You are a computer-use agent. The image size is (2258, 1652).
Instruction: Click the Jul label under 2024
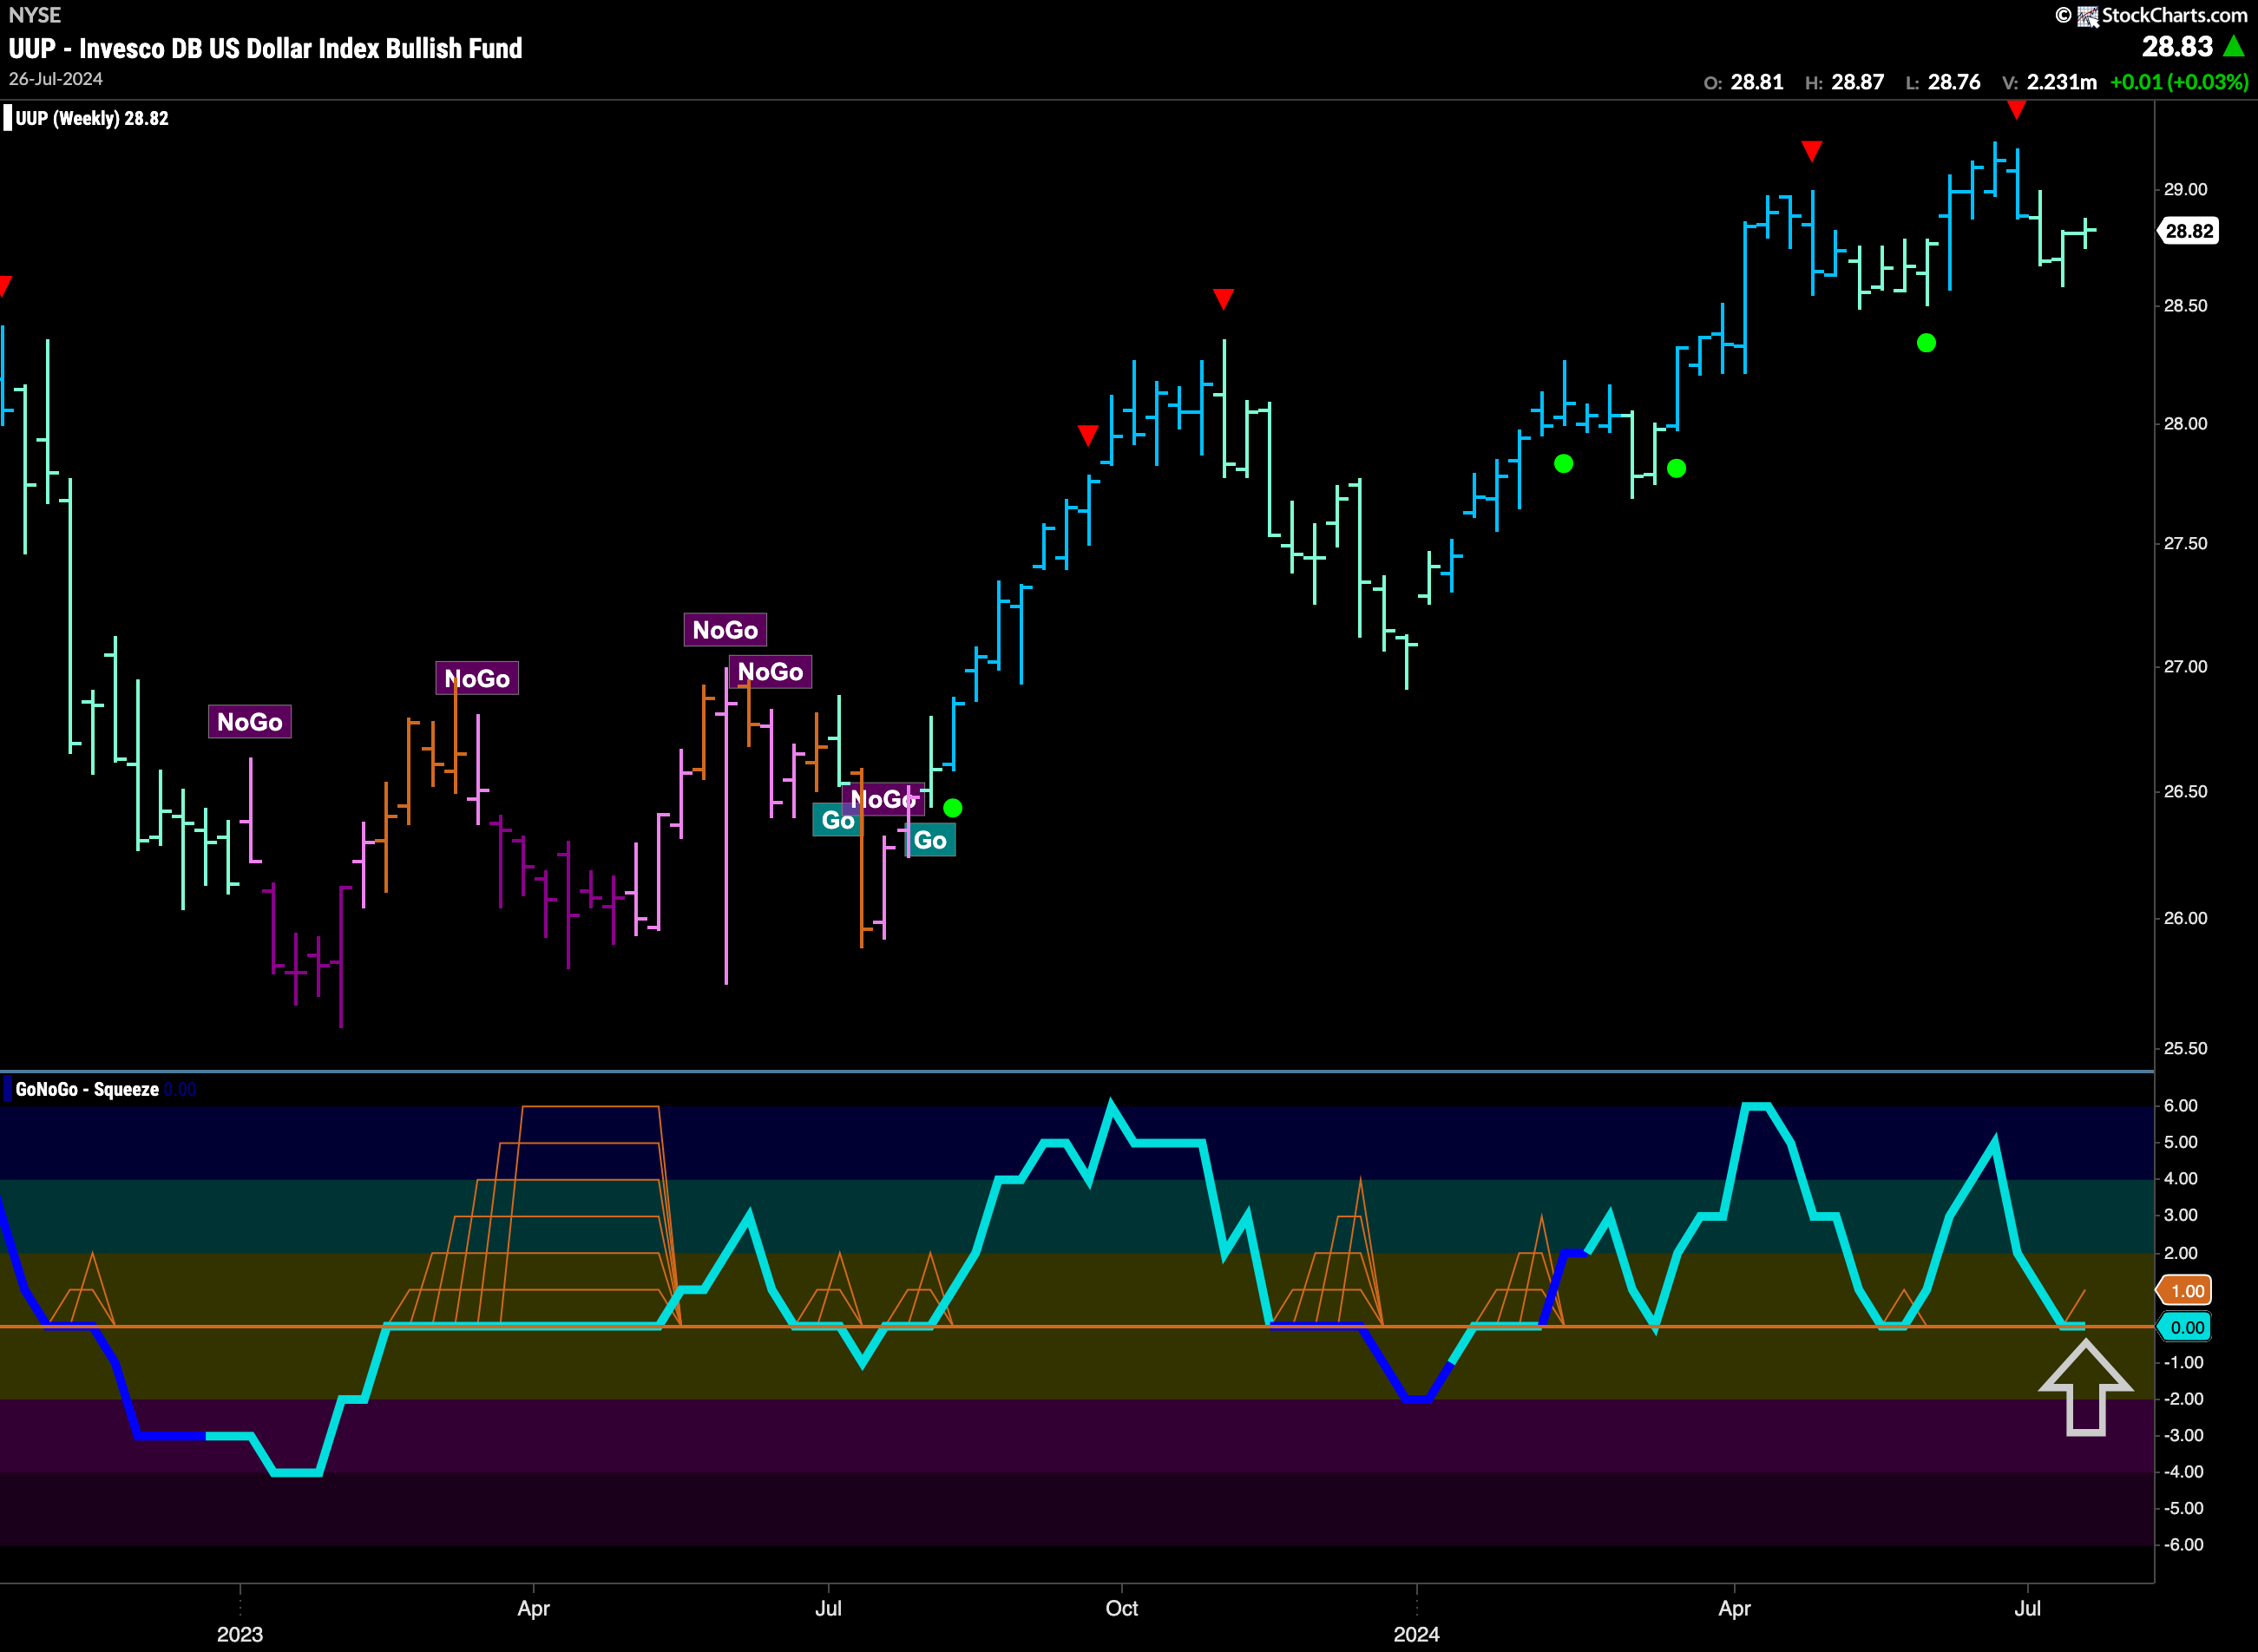point(2027,1608)
